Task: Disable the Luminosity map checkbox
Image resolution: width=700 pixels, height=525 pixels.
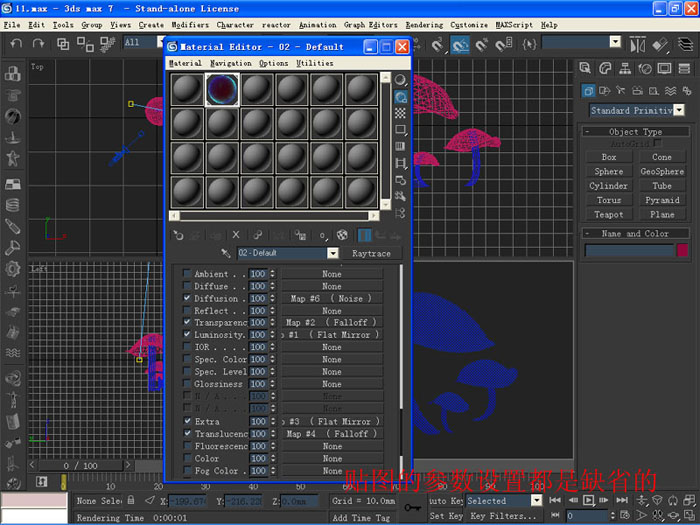Action: click(187, 334)
